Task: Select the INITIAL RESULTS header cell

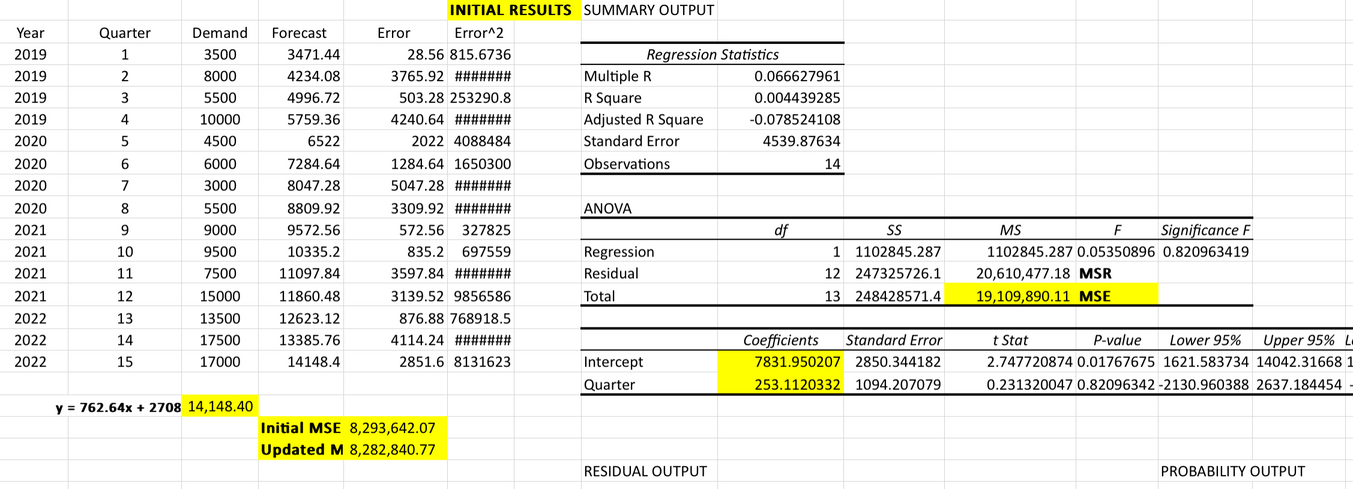Action: 510,11
